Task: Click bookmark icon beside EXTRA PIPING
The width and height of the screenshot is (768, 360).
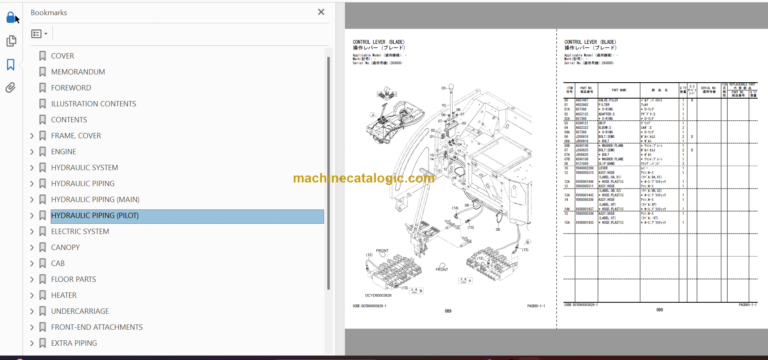Action: [x=43, y=343]
